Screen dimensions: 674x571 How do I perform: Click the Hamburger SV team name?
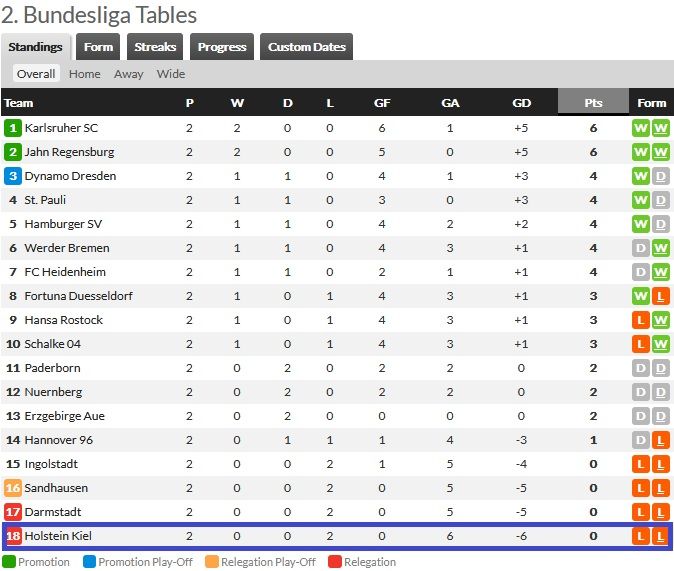pyautogui.click(x=62, y=224)
